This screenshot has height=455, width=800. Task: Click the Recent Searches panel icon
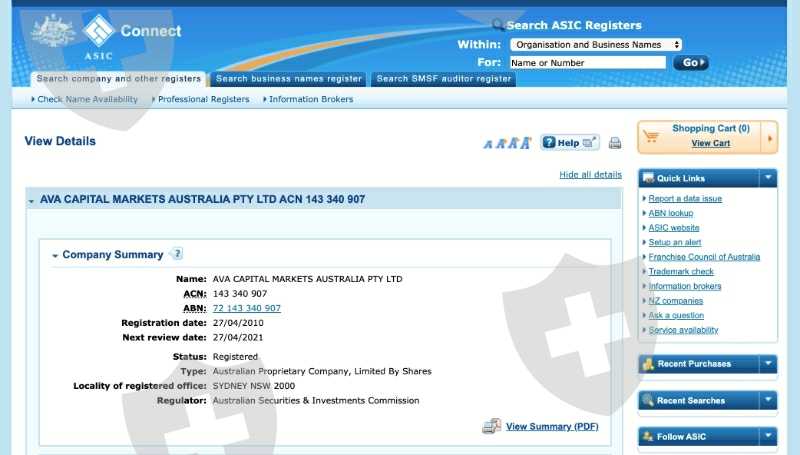point(648,400)
